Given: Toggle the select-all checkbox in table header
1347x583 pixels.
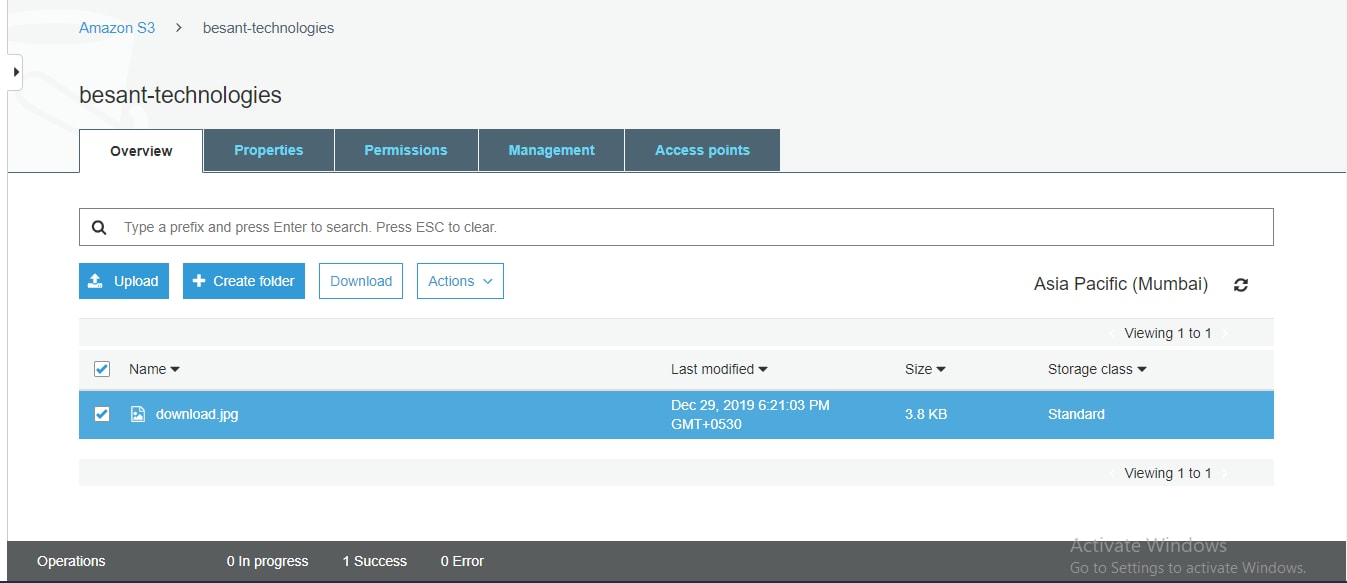Looking at the screenshot, I should [102, 369].
